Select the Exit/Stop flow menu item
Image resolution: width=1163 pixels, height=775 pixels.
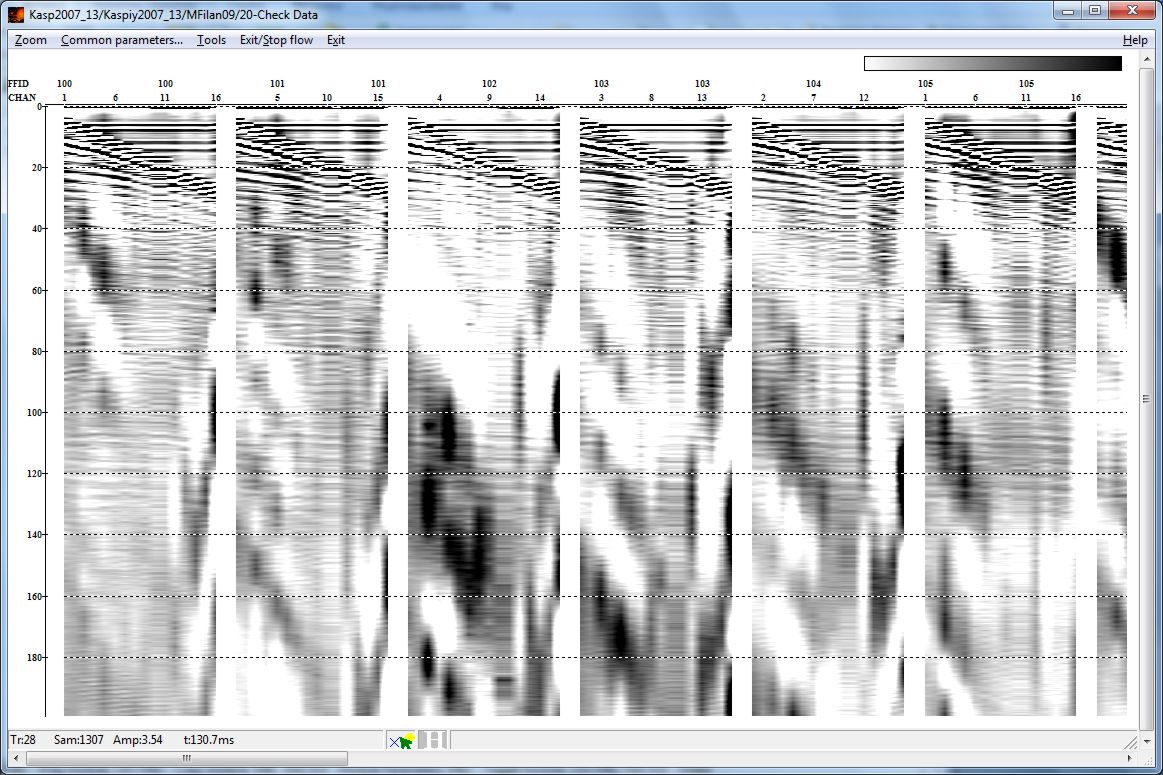276,40
